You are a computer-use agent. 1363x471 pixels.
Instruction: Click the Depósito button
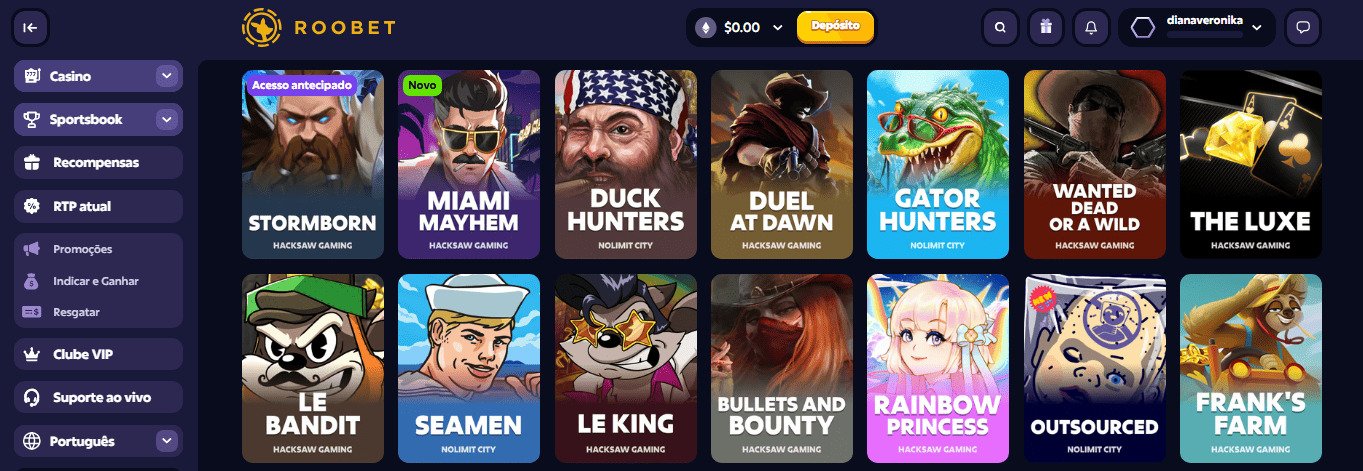[x=835, y=26]
